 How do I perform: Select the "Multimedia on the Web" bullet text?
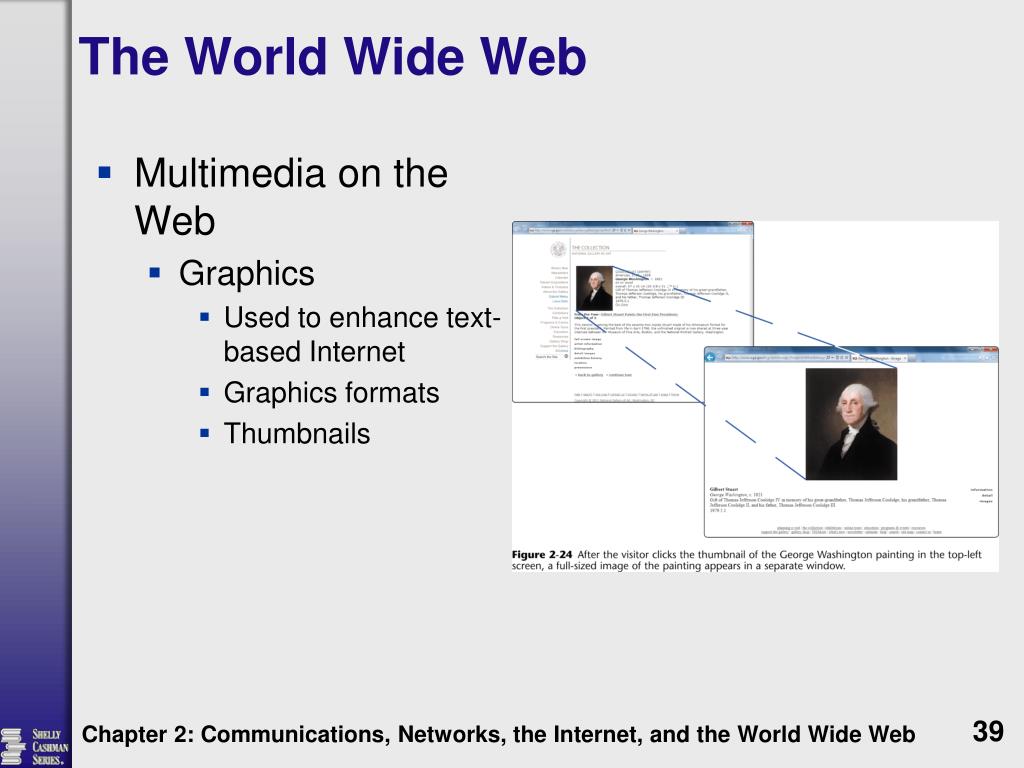coord(291,197)
